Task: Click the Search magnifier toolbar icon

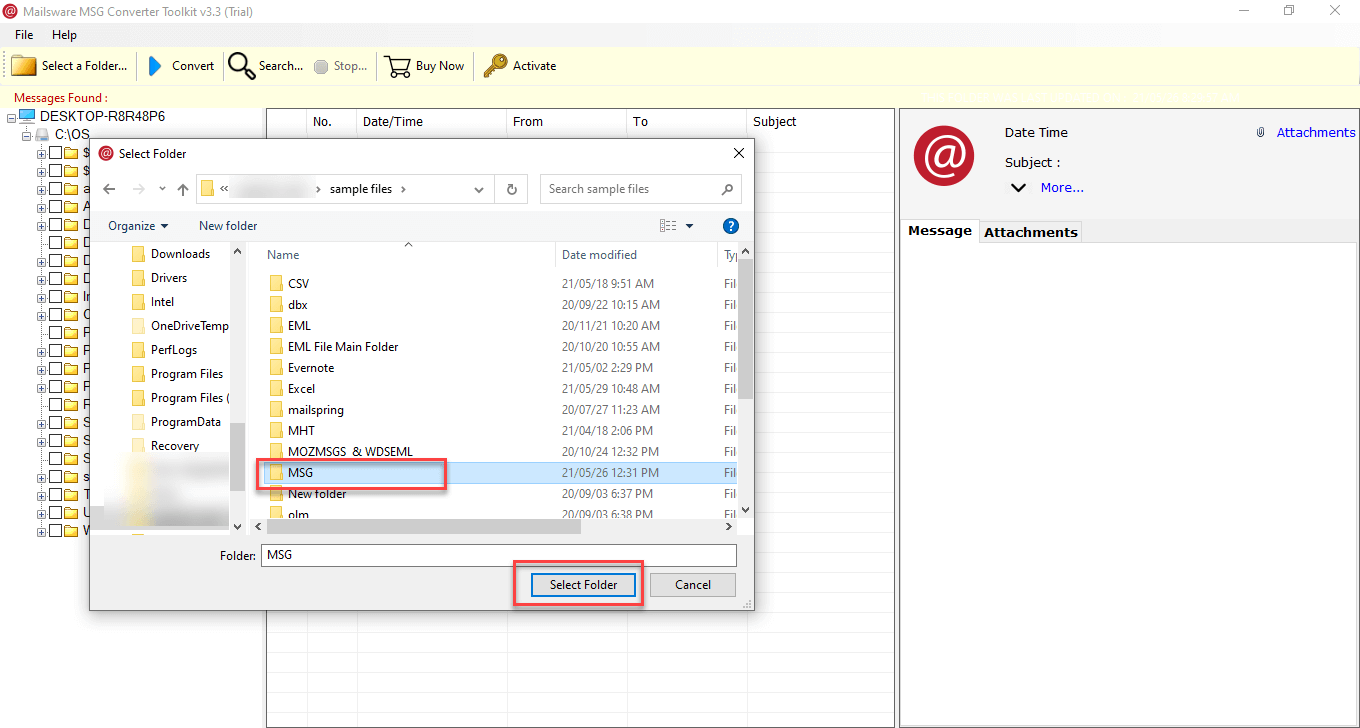Action: (x=241, y=66)
